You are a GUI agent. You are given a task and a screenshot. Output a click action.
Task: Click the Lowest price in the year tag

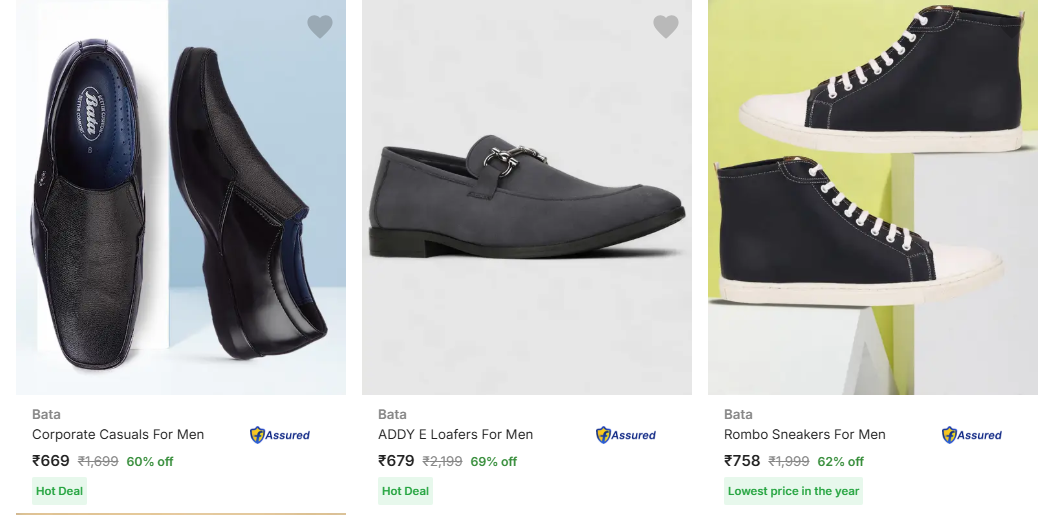coord(793,491)
